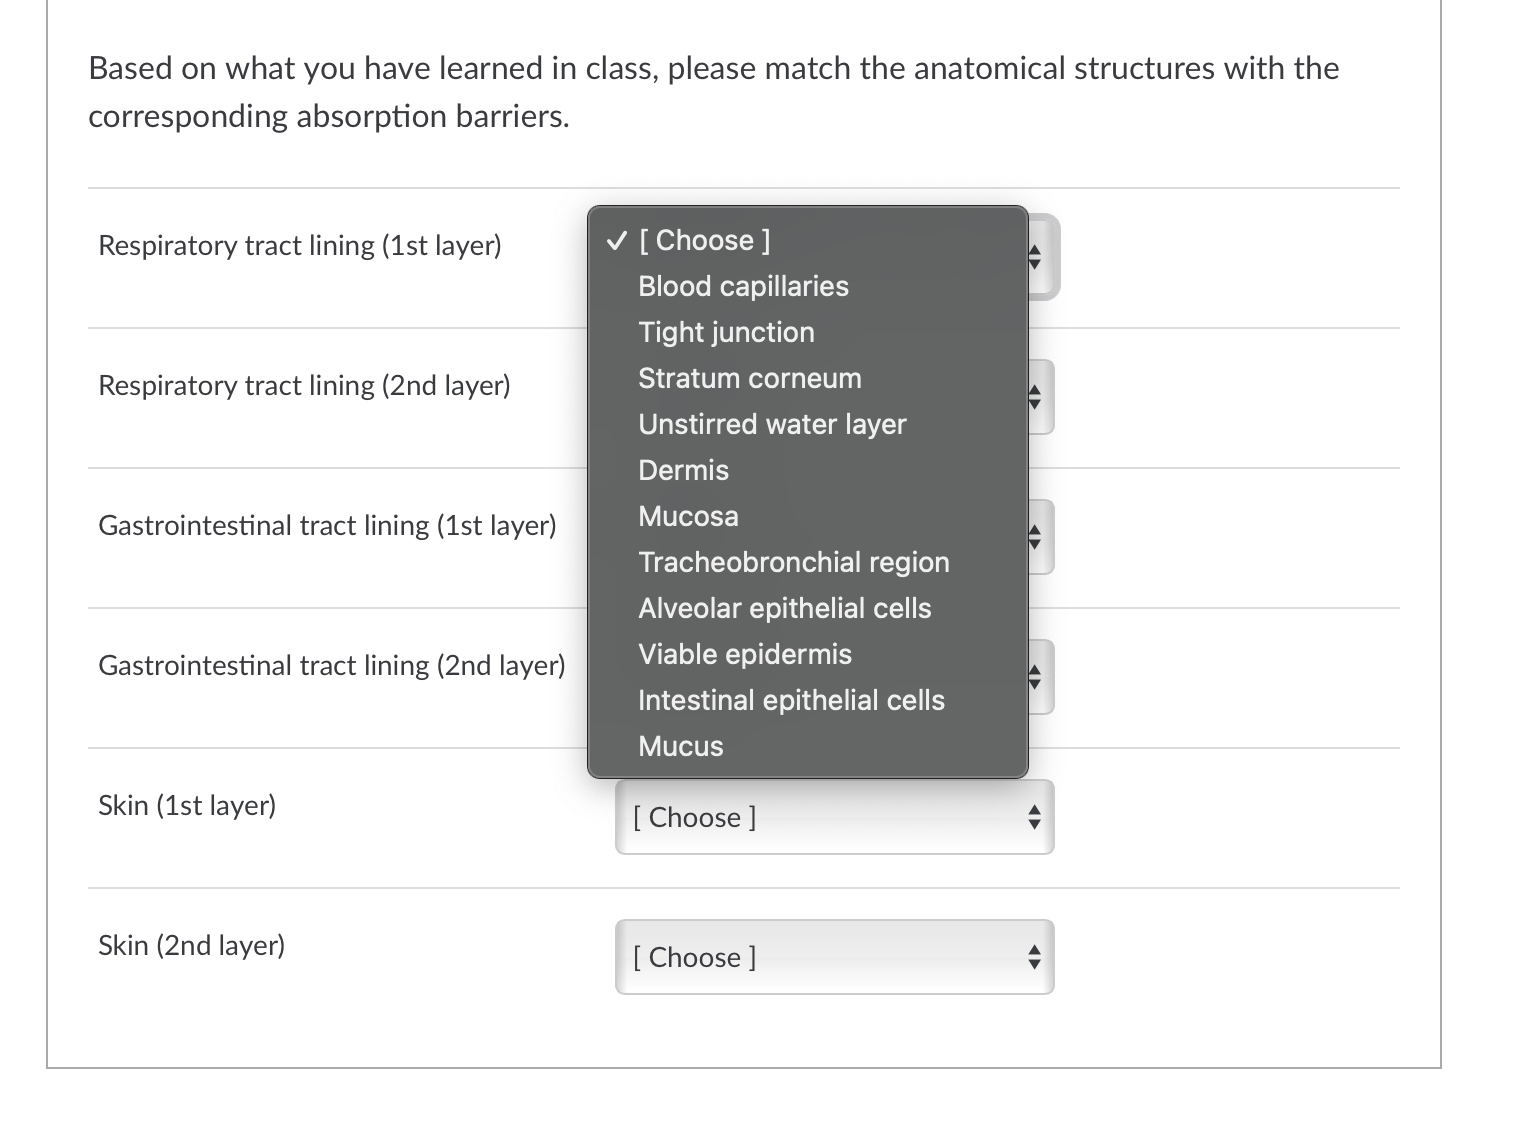Image resolution: width=1528 pixels, height=1130 pixels.
Task: Pick 'Alveolar epithelial cells' option
Action: click(785, 608)
